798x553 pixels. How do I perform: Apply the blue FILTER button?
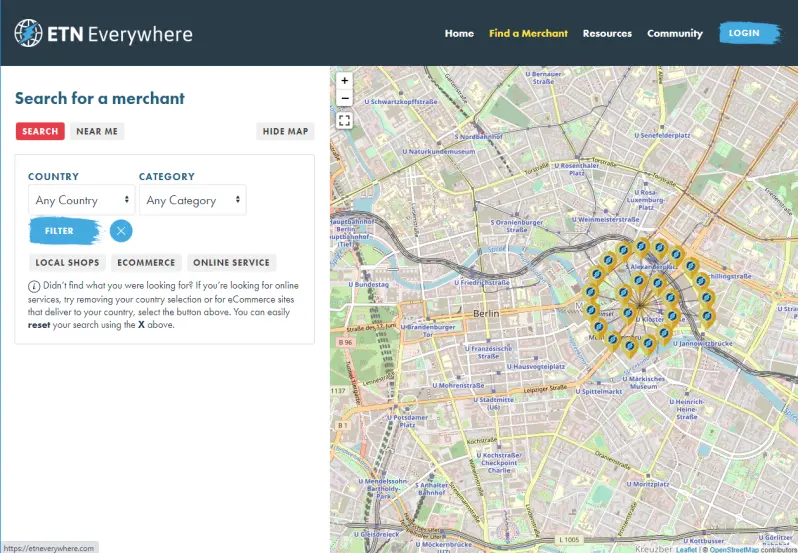[66, 231]
